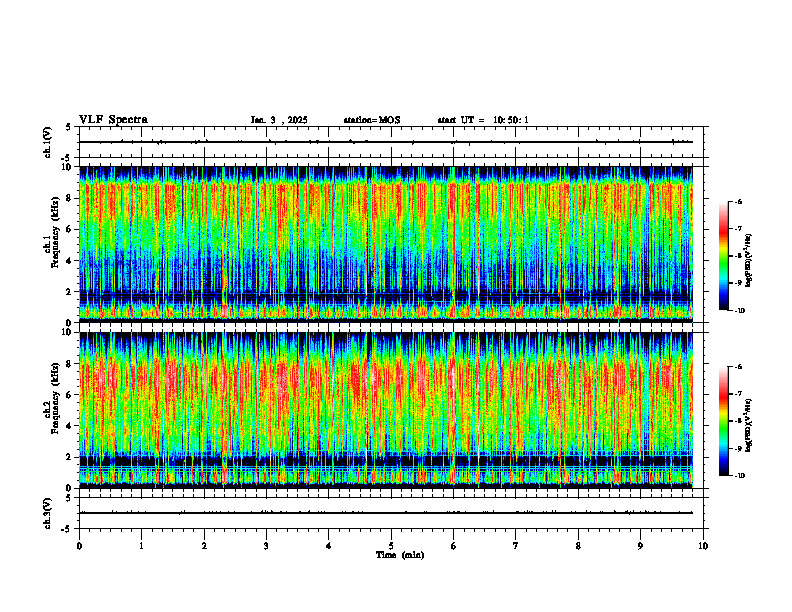Click the ch.2 spectrogram color scale bar
Screen dimensions: 792x612
coord(724,421)
